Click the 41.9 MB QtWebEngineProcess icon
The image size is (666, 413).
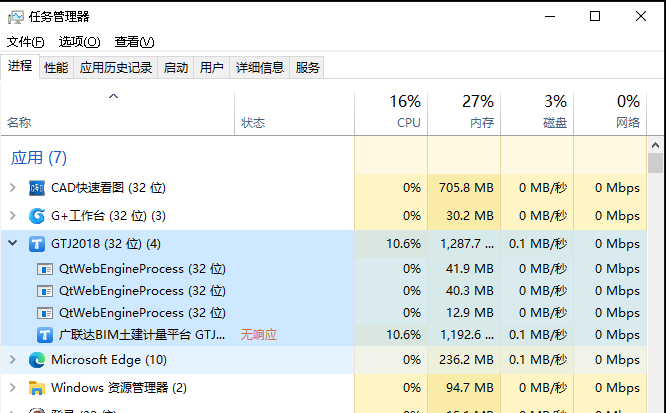click(x=45, y=269)
